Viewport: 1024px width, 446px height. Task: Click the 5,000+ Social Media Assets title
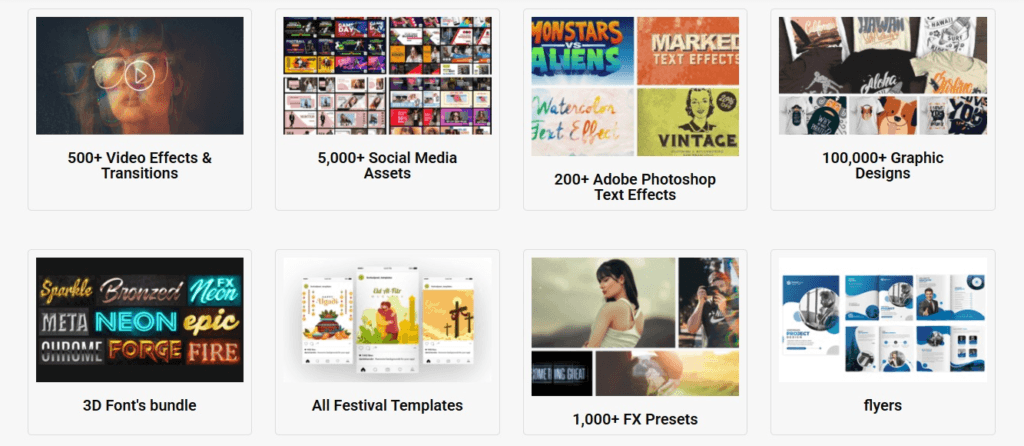387,166
